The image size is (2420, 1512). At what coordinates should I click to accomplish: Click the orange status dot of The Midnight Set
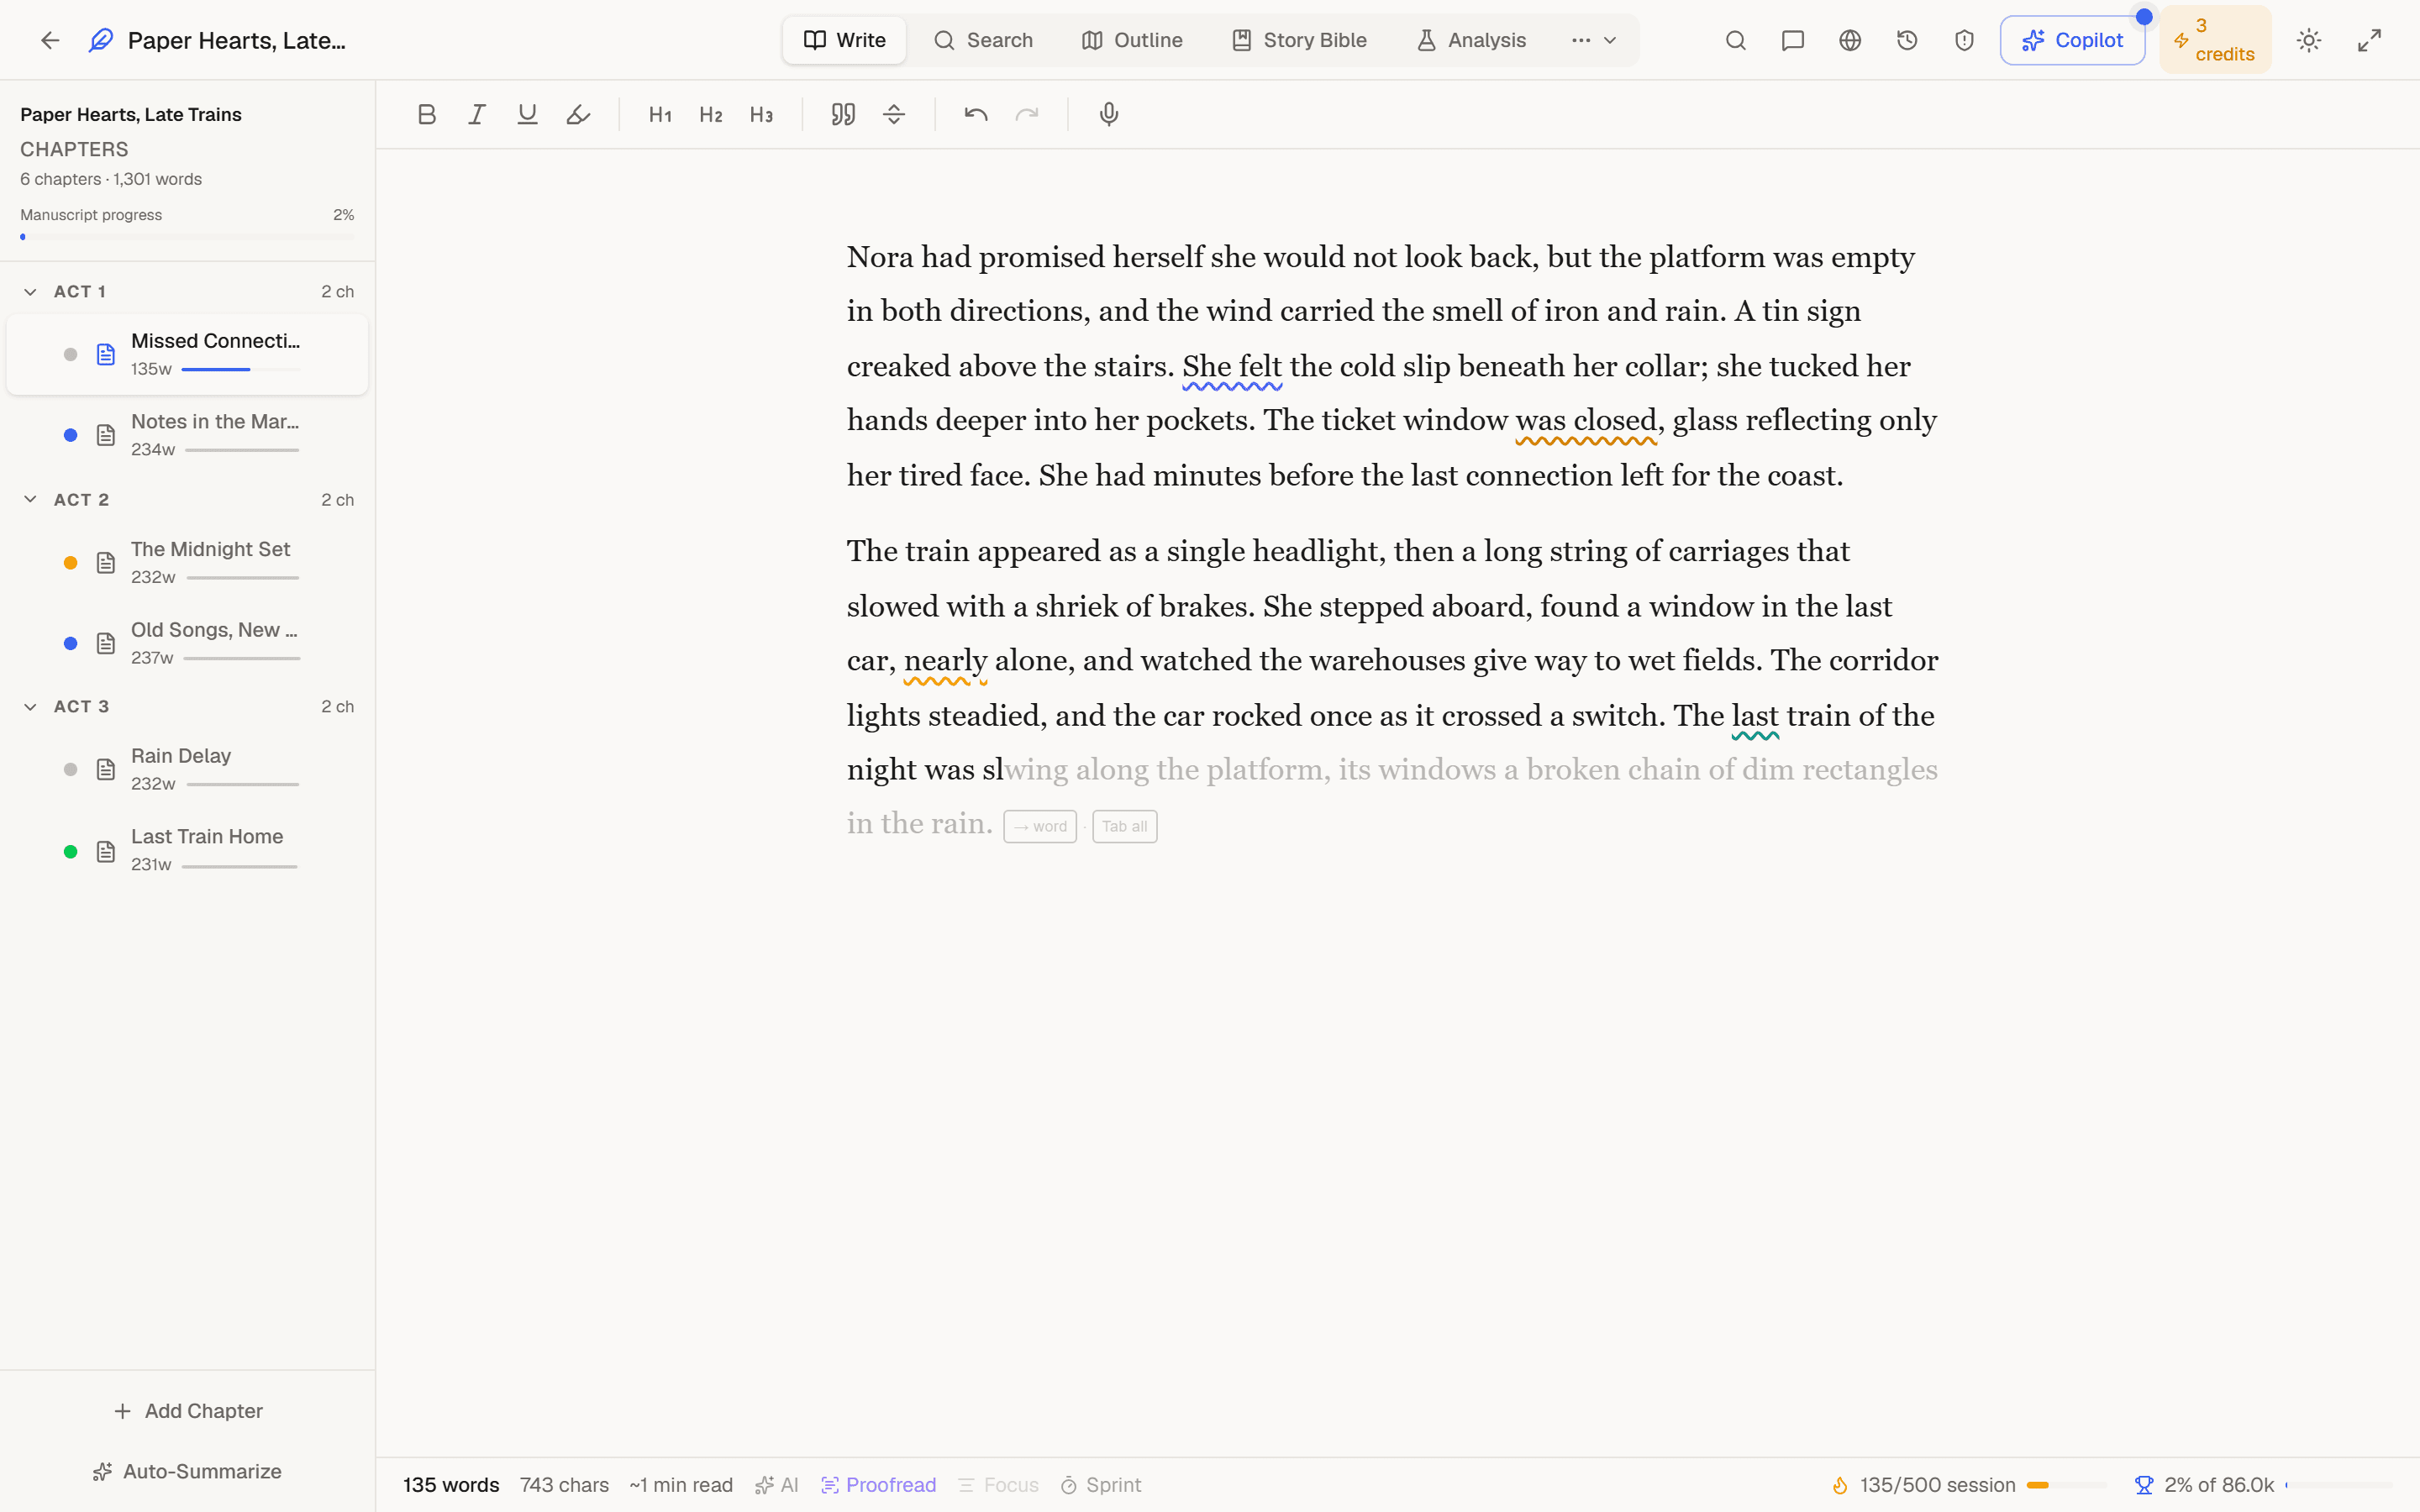click(x=70, y=562)
